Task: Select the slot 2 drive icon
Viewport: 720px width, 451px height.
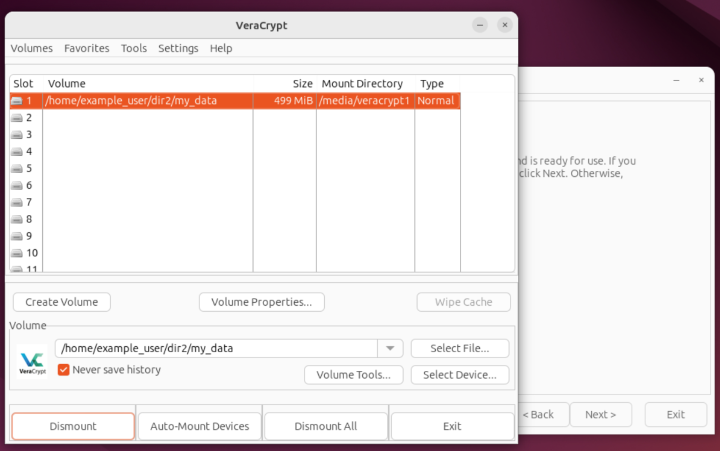Action: point(17,118)
